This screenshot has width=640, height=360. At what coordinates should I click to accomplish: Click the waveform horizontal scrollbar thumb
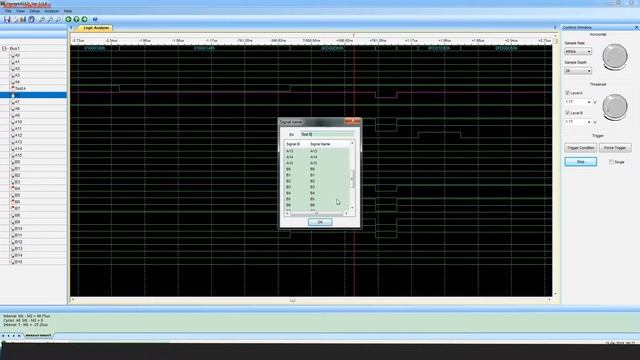pyautogui.click(x=292, y=300)
